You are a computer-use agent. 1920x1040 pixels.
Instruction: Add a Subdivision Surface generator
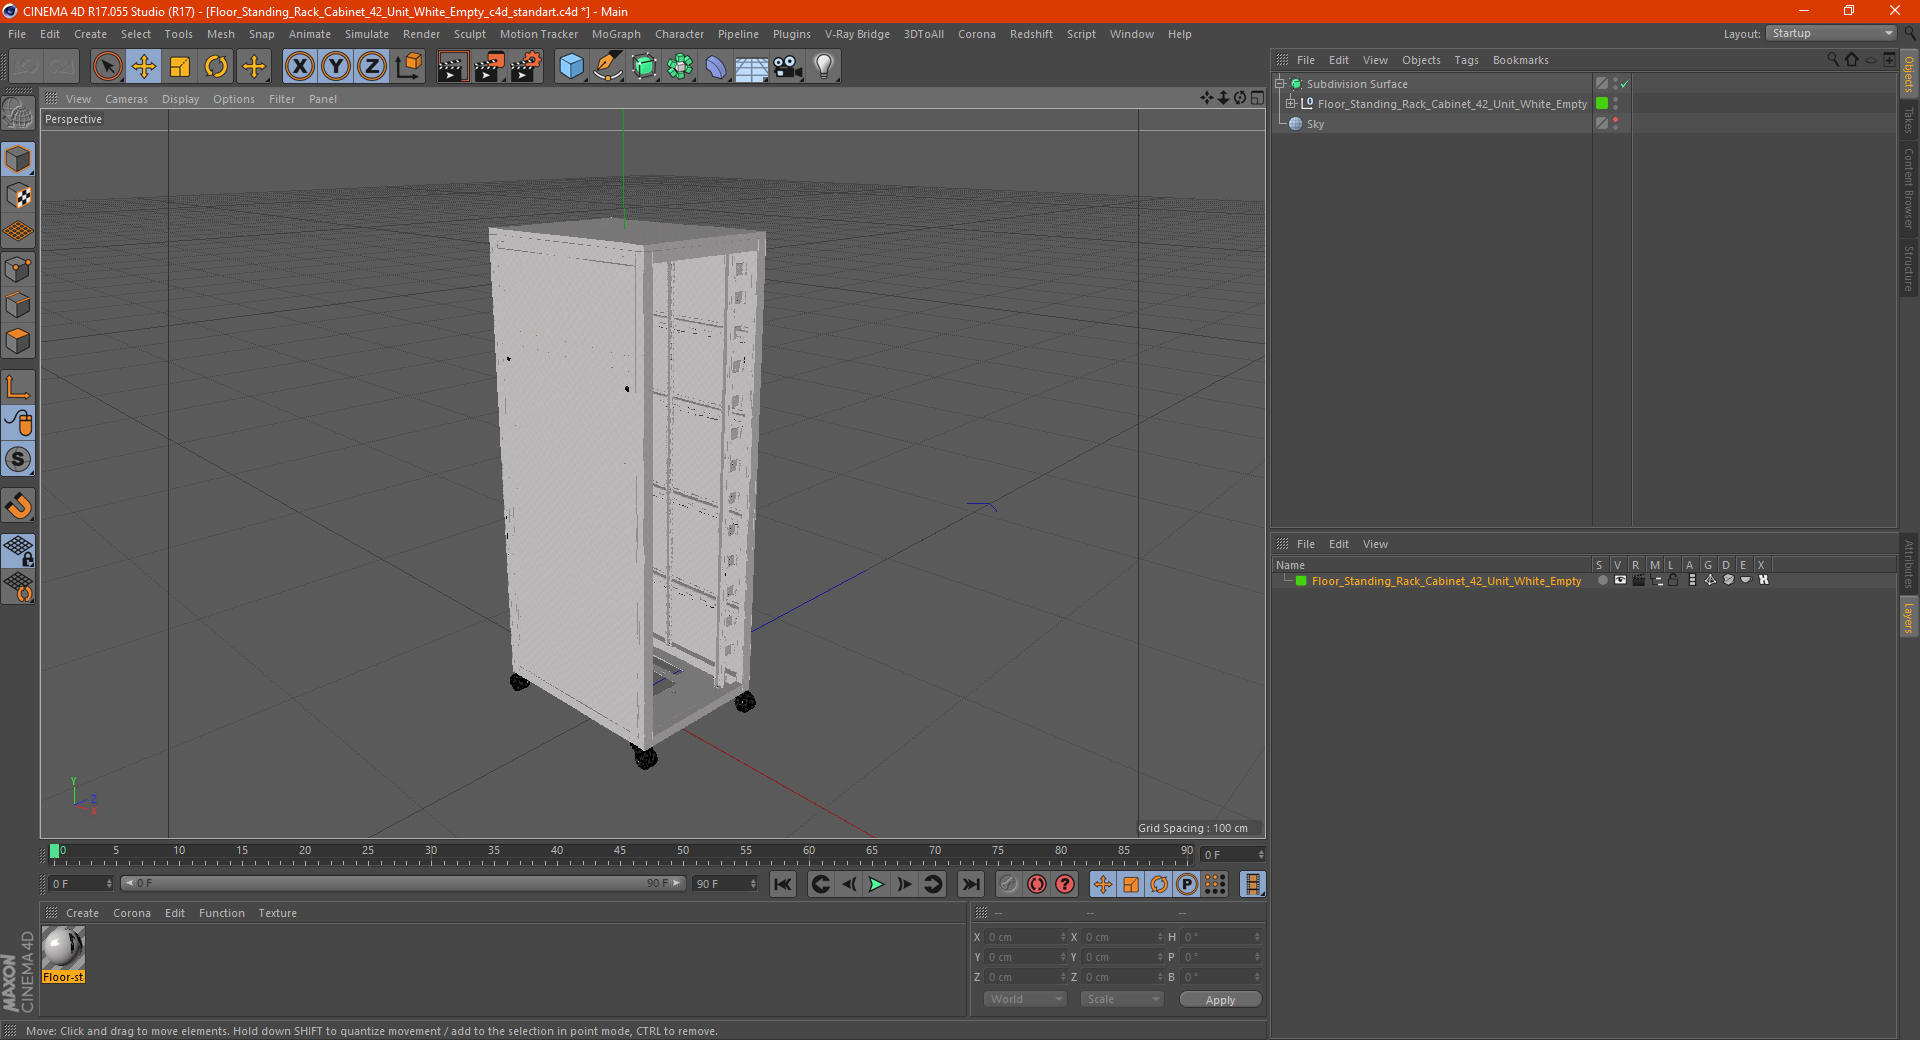pos(644,67)
